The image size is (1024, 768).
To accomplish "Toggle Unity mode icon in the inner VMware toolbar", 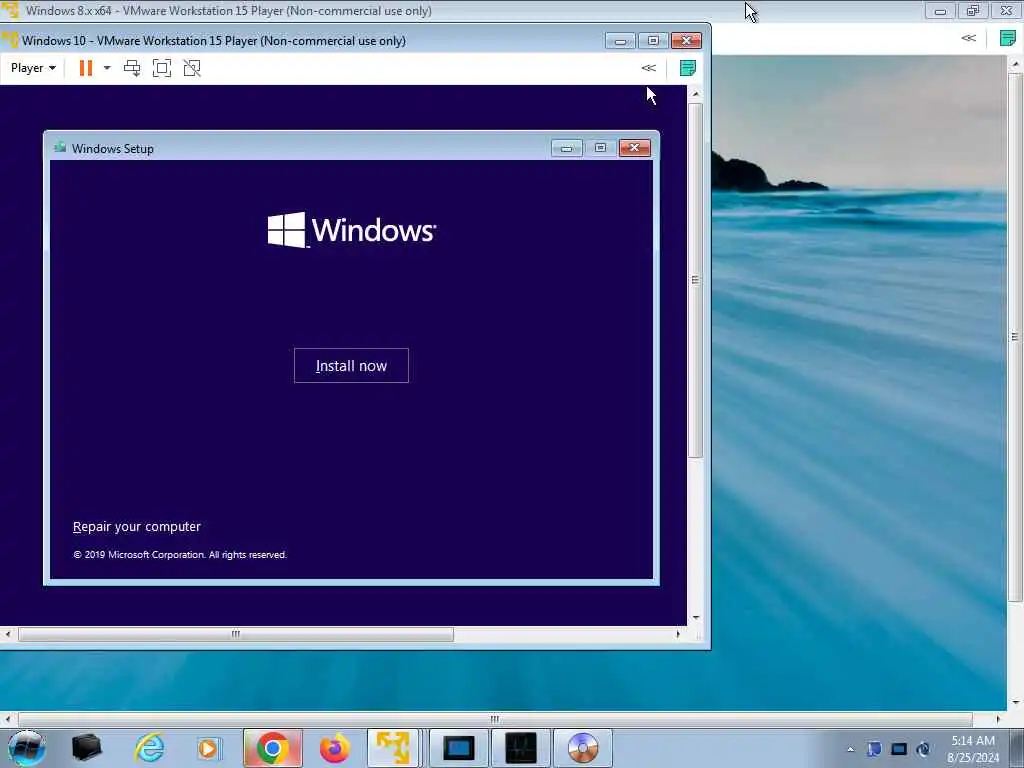I will pyautogui.click(x=192, y=68).
